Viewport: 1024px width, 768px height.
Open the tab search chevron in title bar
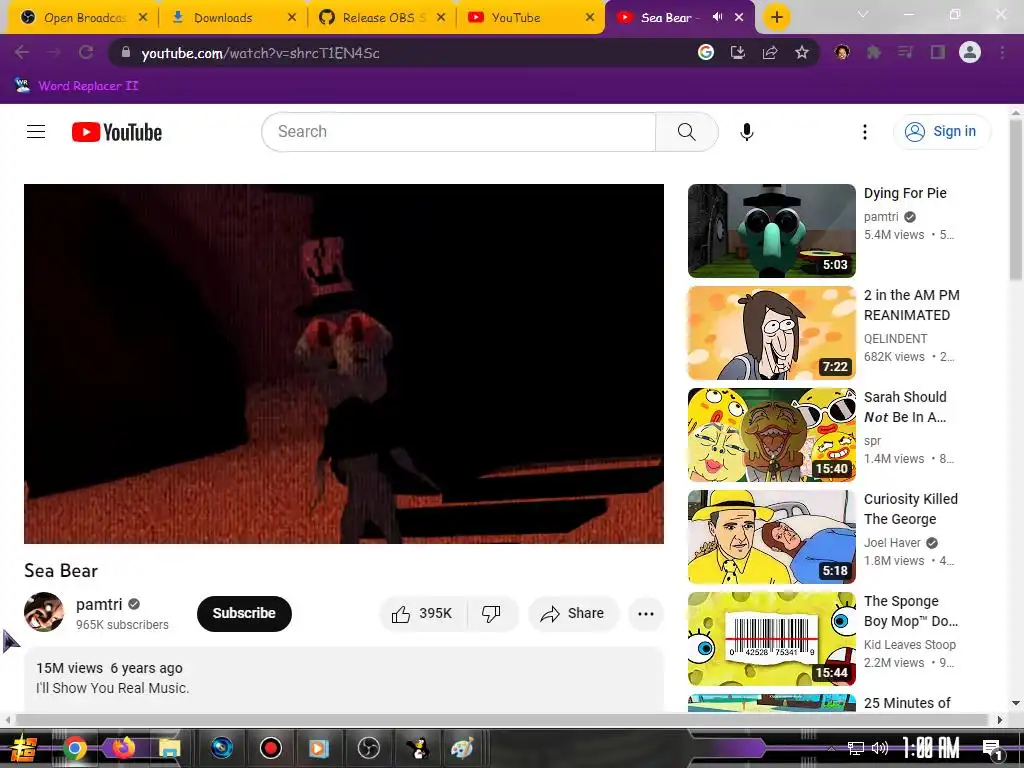click(863, 14)
